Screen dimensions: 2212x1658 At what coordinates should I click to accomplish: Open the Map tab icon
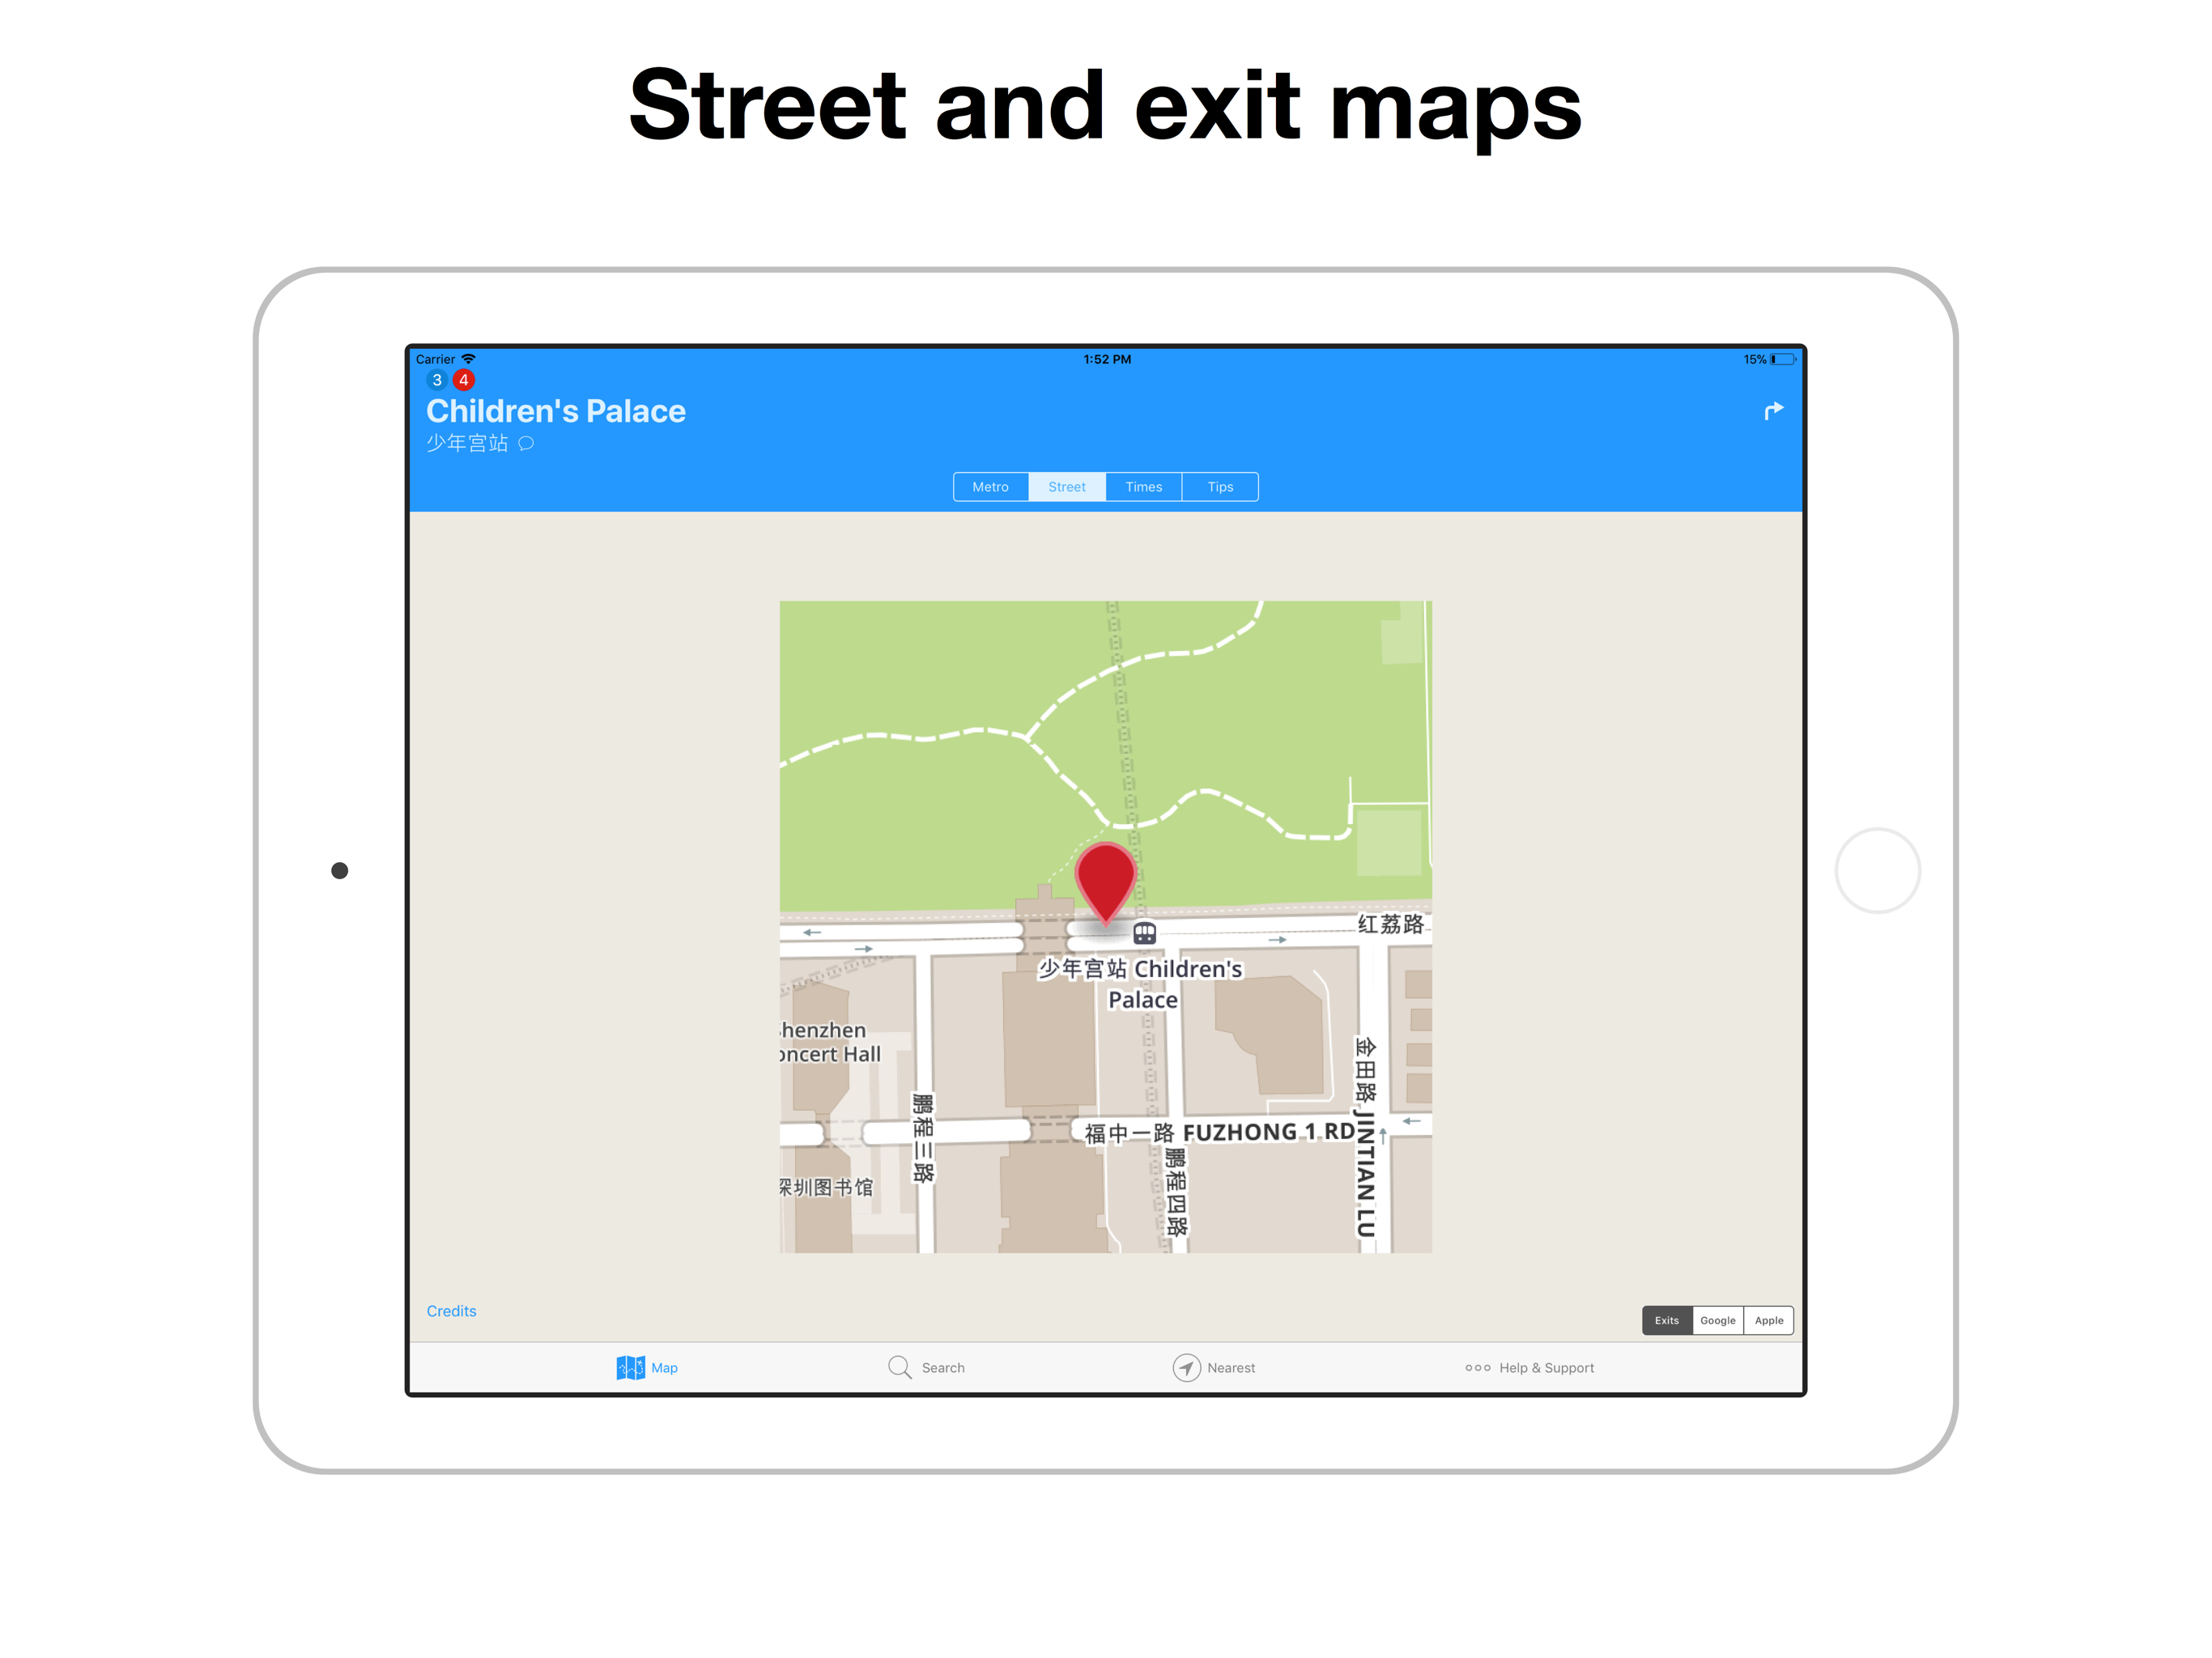click(x=631, y=1367)
